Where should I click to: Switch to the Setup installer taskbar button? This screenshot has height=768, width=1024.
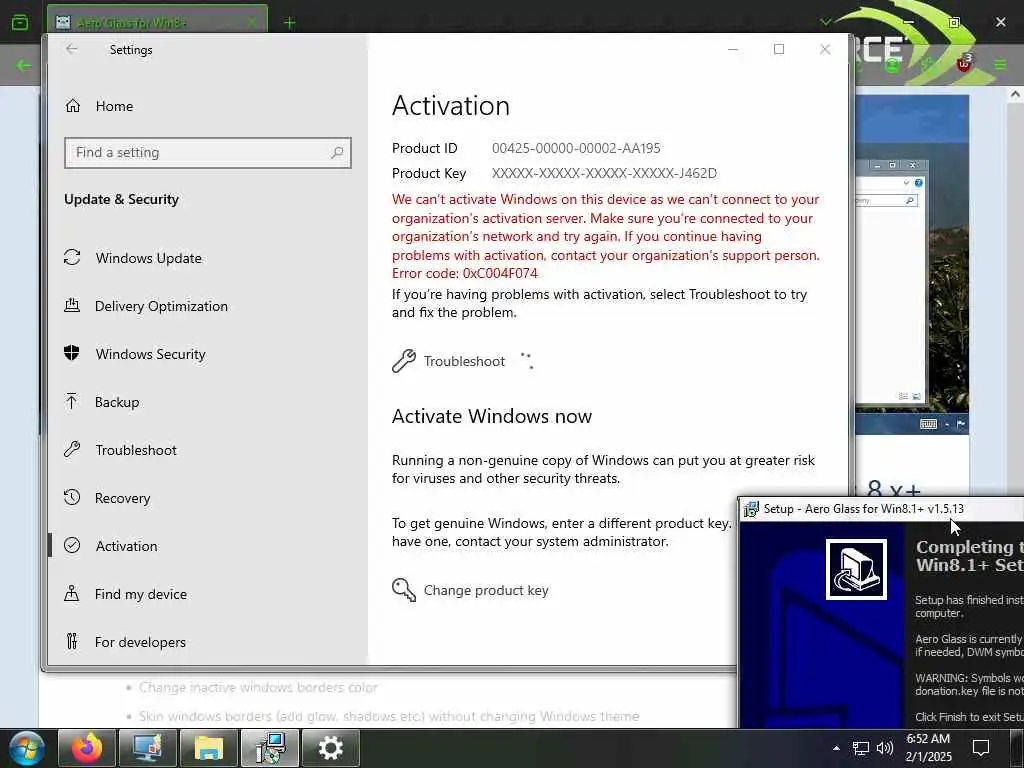click(270, 748)
